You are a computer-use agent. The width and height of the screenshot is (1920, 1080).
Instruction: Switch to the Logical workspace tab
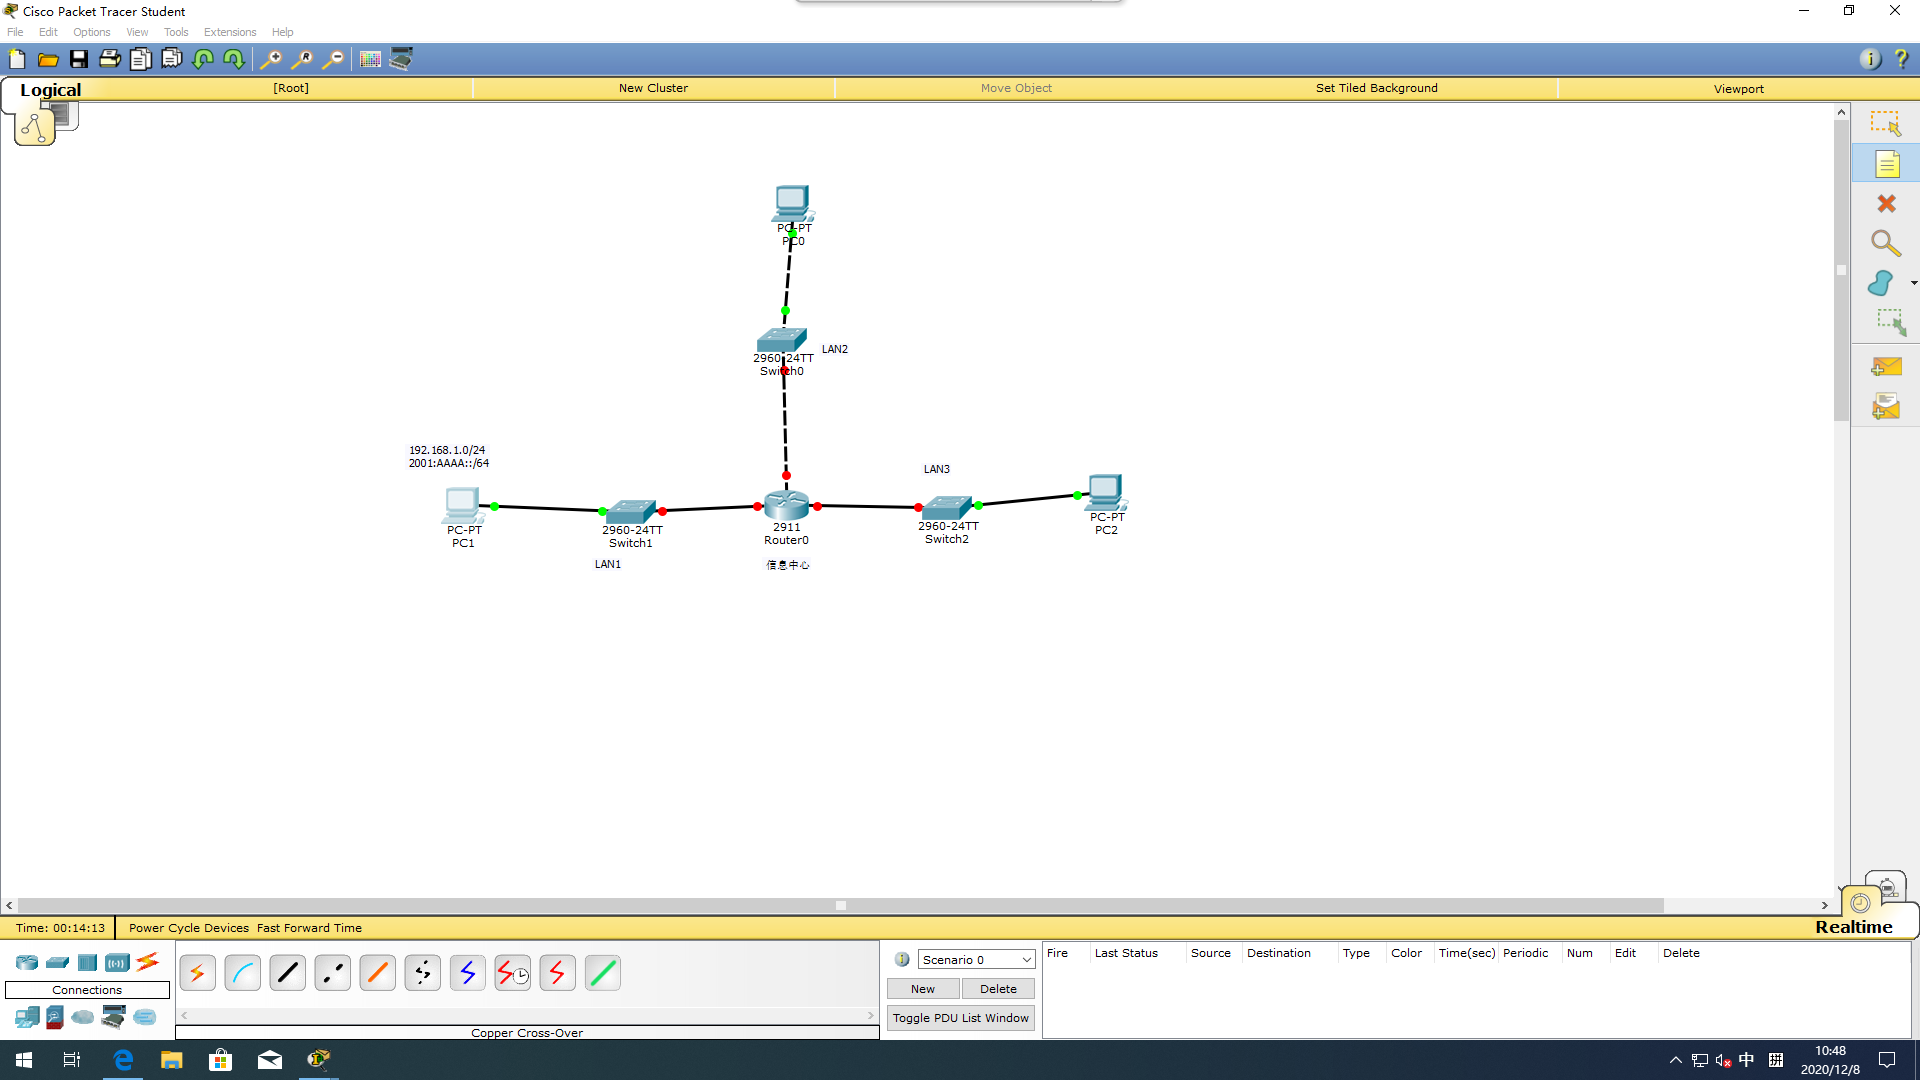click(x=50, y=89)
